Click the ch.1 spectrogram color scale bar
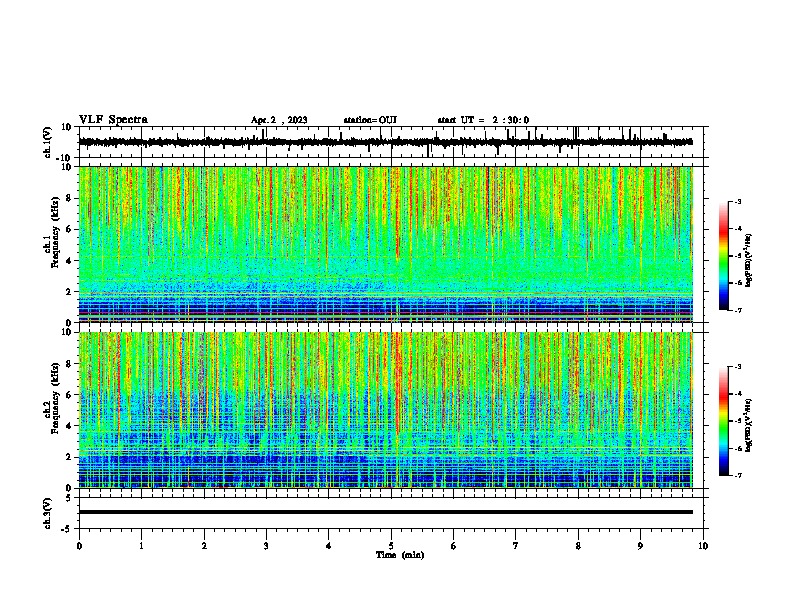Screen dimensions: 792x612 tap(723, 256)
